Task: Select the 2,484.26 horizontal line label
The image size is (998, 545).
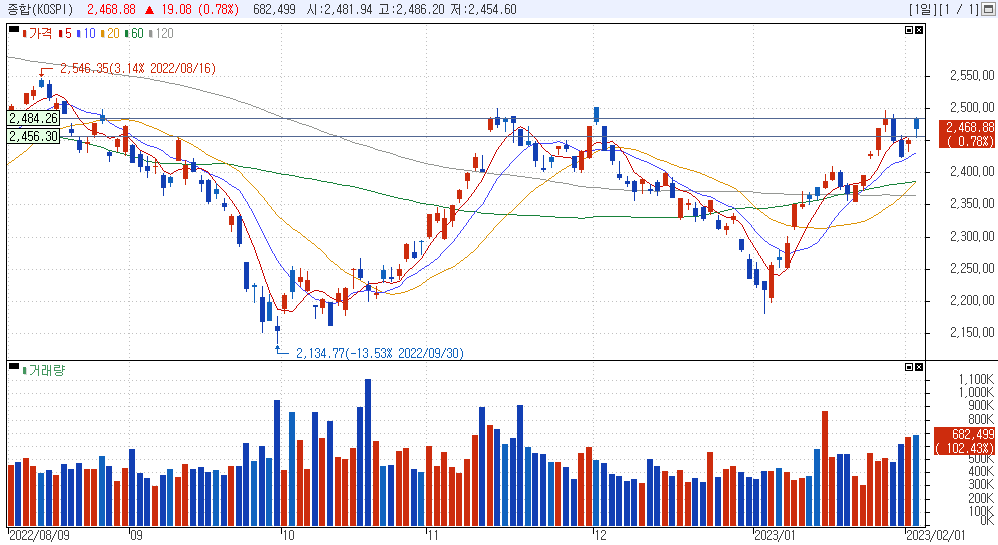Action: click(33, 118)
